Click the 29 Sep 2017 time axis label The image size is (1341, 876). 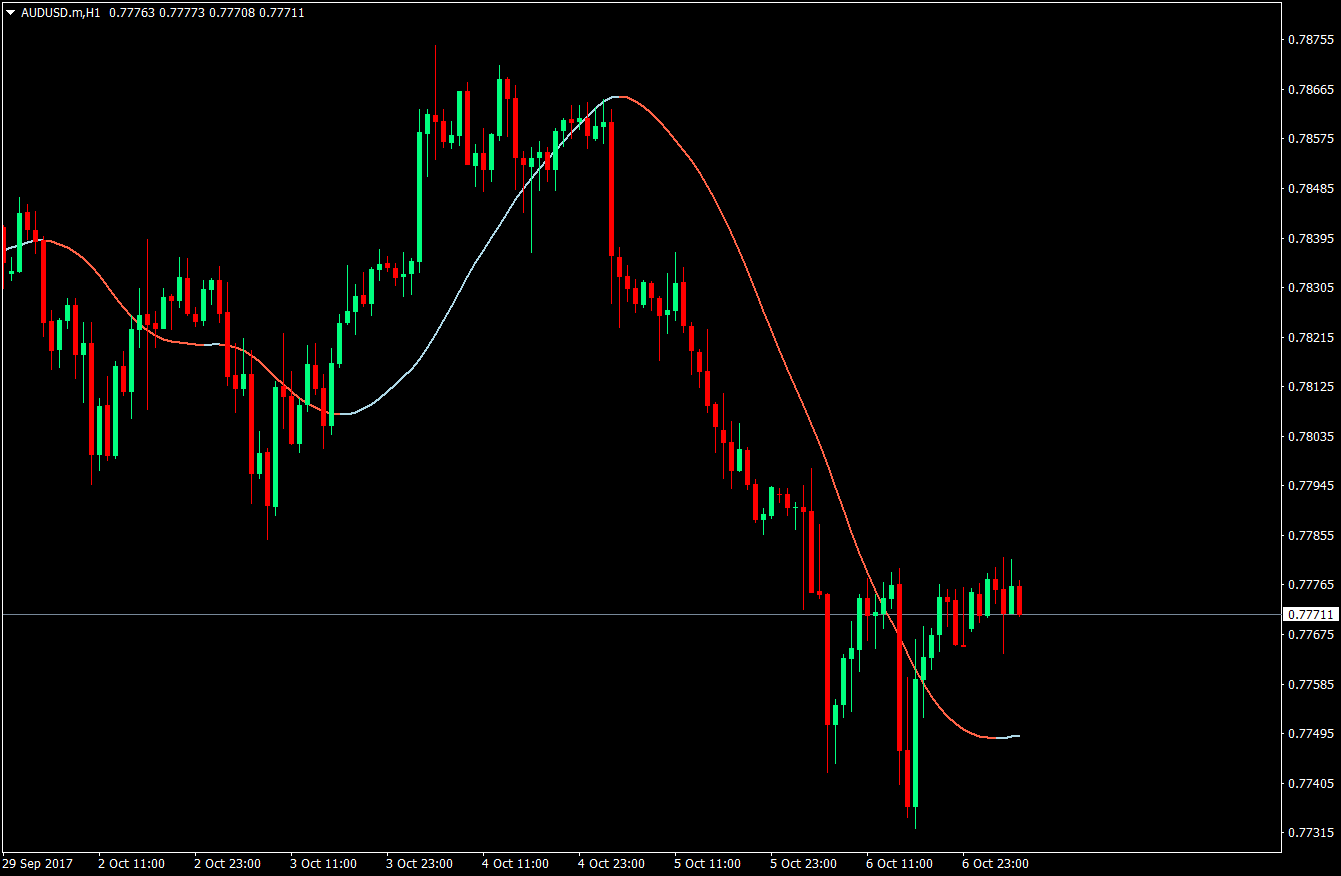39,863
